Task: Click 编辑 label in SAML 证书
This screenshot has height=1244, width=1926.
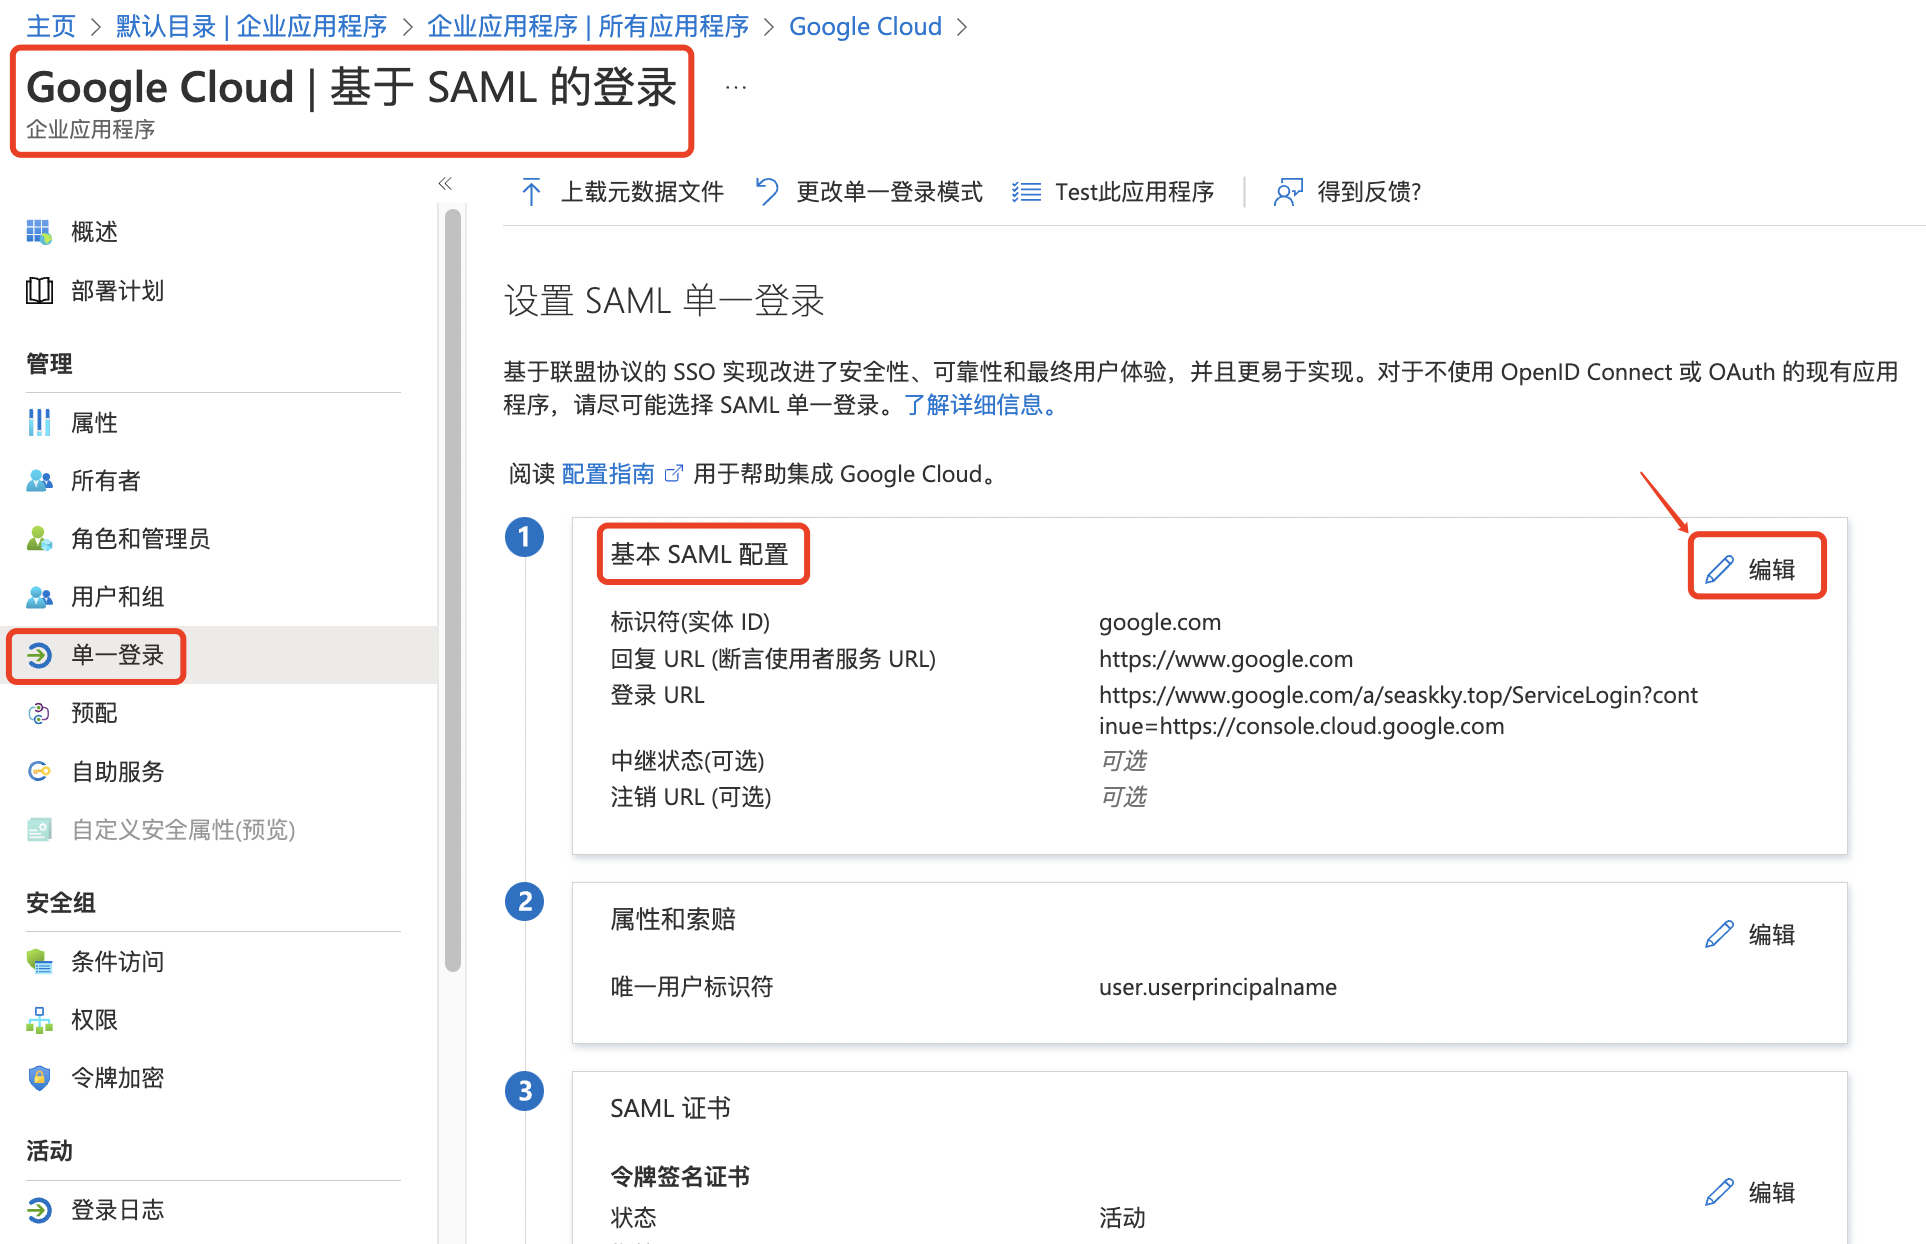Action: [1772, 1192]
